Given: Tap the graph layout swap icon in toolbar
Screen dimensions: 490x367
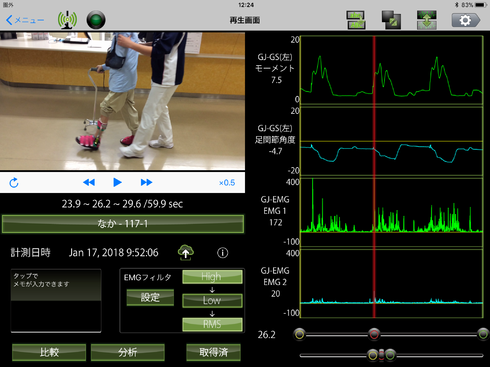Looking at the screenshot, I should (x=356, y=20).
